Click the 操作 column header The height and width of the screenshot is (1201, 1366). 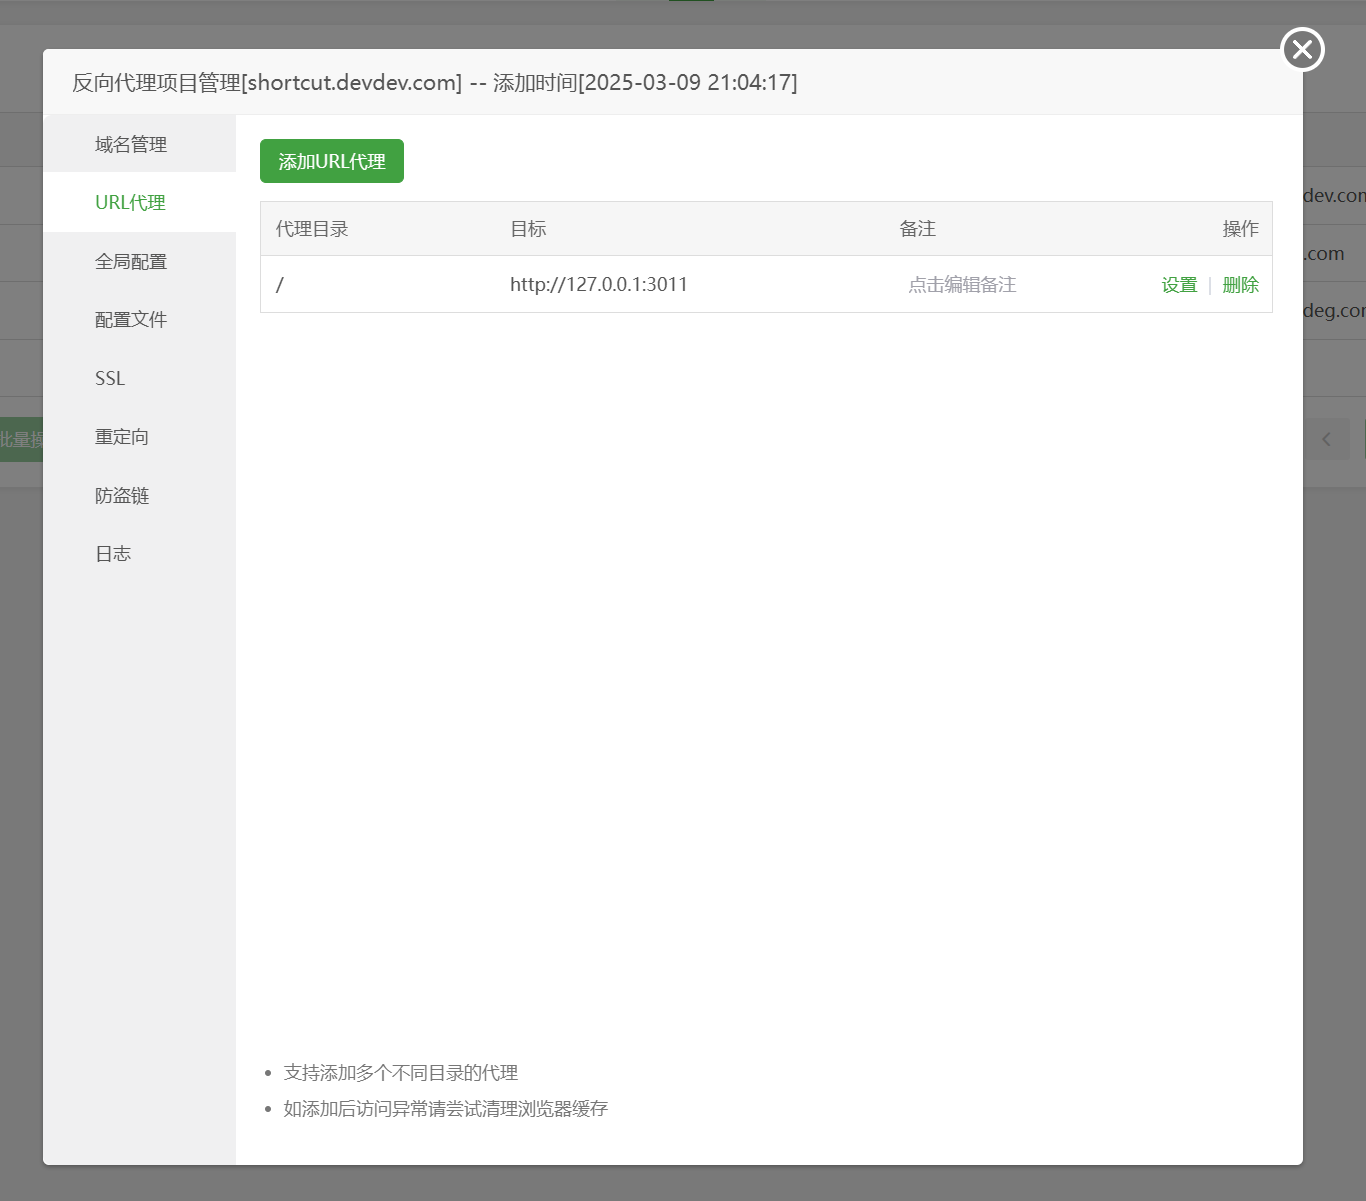click(1240, 229)
